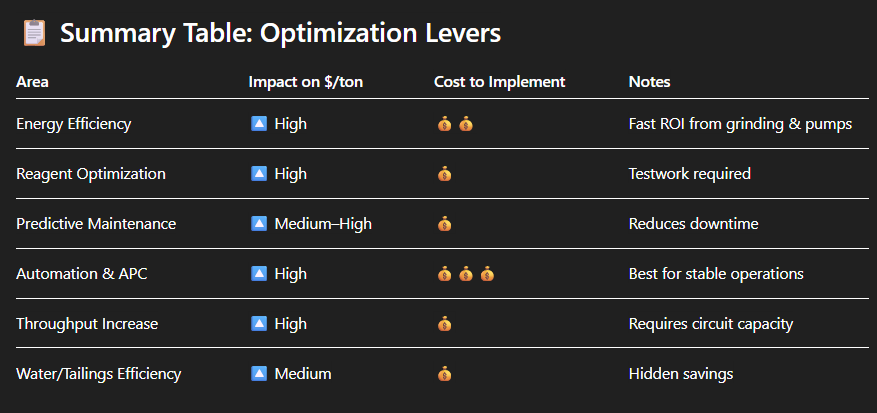Image resolution: width=877 pixels, height=413 pixels.
Task: Select the 'Area' column header
Action: 32,81
